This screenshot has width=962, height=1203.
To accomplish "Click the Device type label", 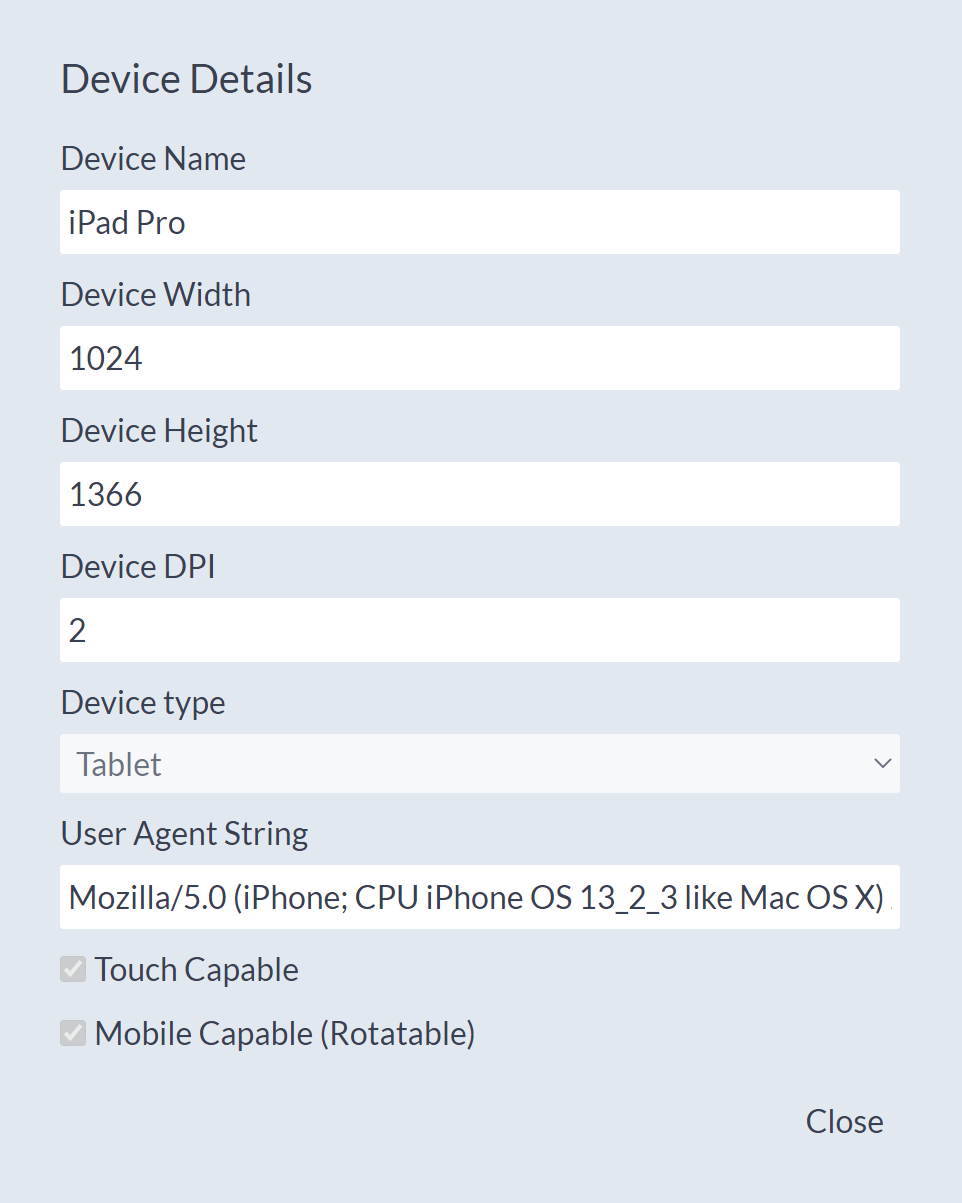I will pos(143,703).
